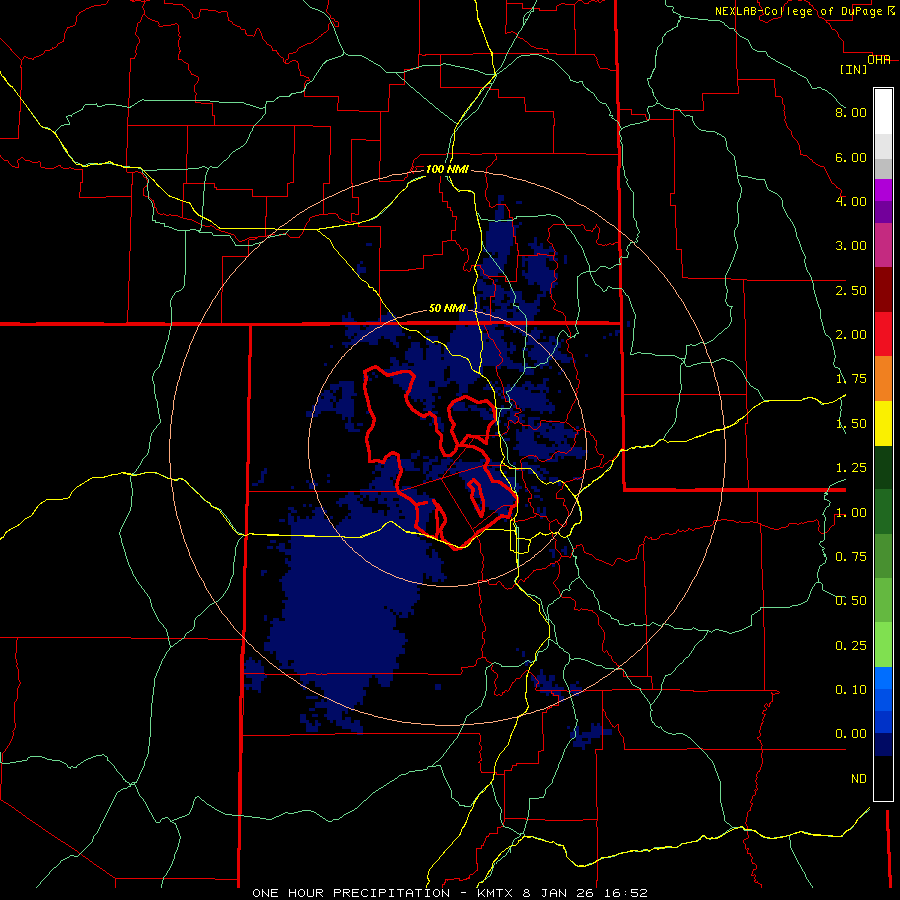Click the OHR product label
Viewport: 900px width, 900px height.
[879, 60]
